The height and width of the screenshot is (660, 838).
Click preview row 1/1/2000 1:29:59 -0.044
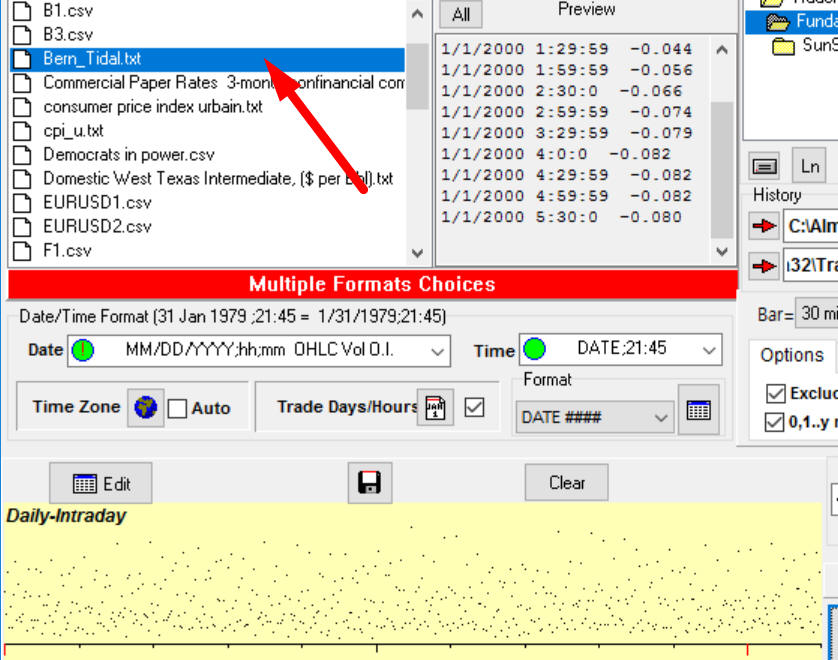pos(567,49)
